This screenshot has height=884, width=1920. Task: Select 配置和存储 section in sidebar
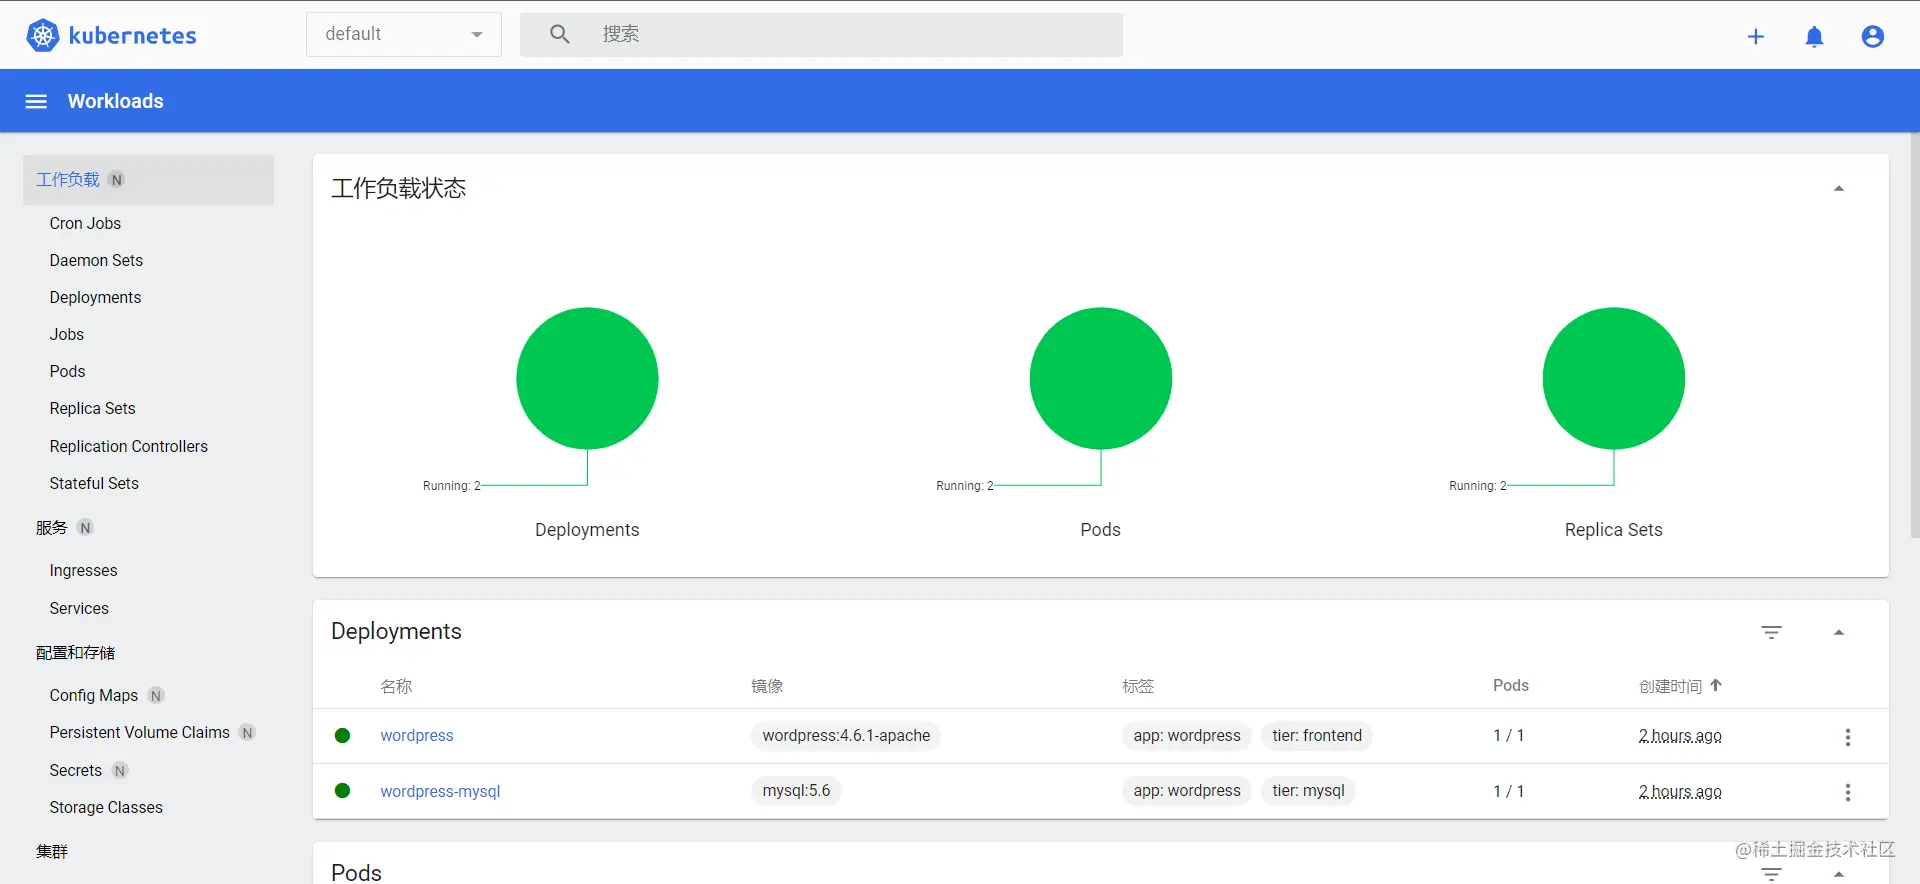76,653
